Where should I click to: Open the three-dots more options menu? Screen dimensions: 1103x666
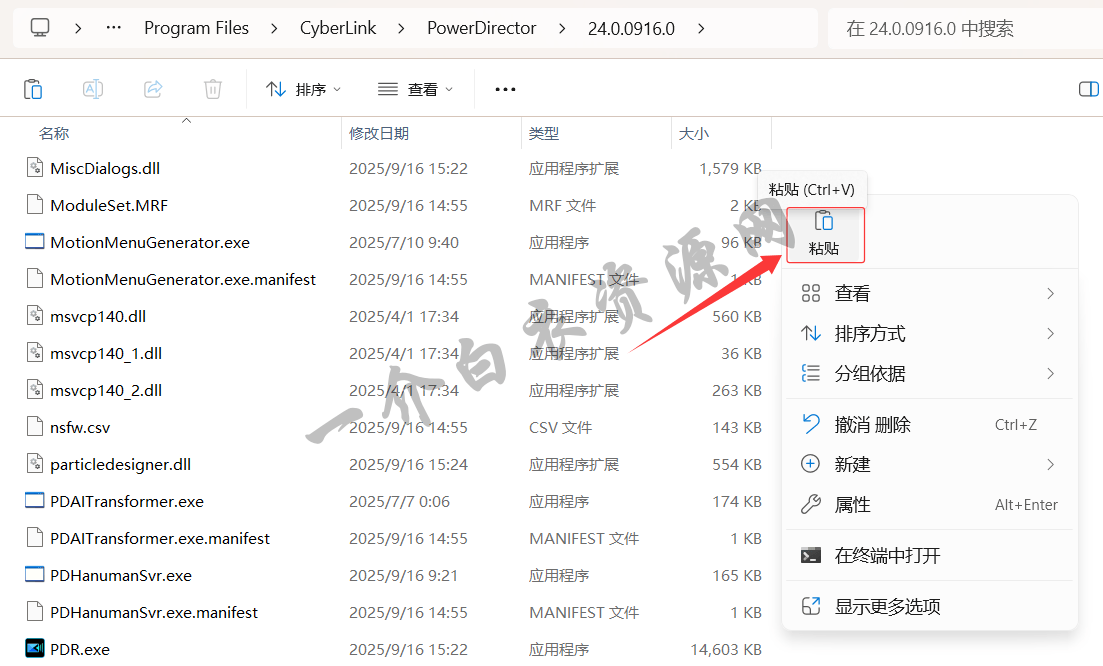pyautogui.click(x=505, y=89)
